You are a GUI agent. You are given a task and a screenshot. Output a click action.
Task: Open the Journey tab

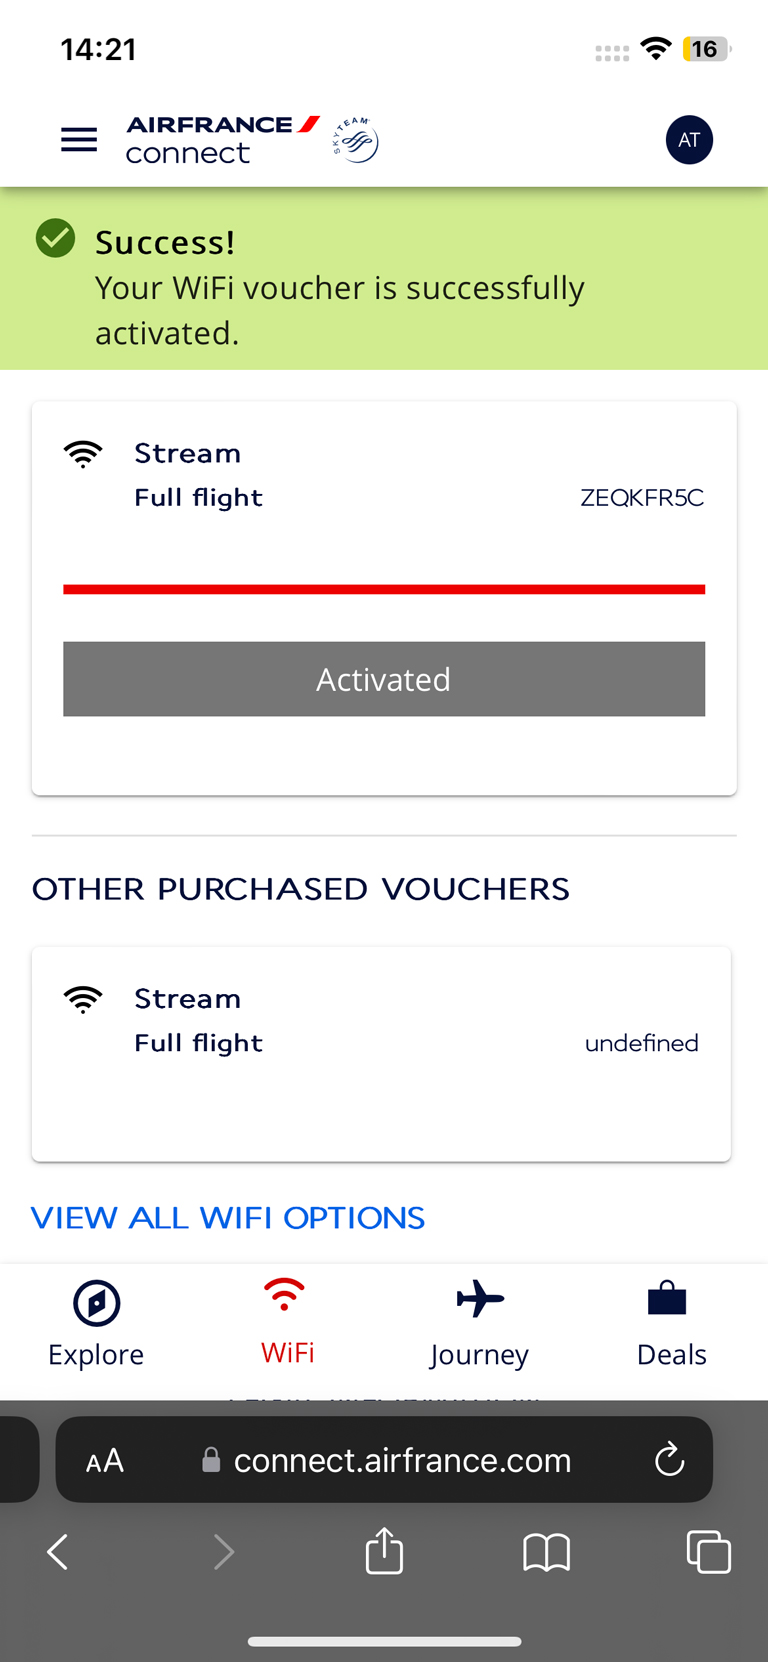(x=479, y=1324)
